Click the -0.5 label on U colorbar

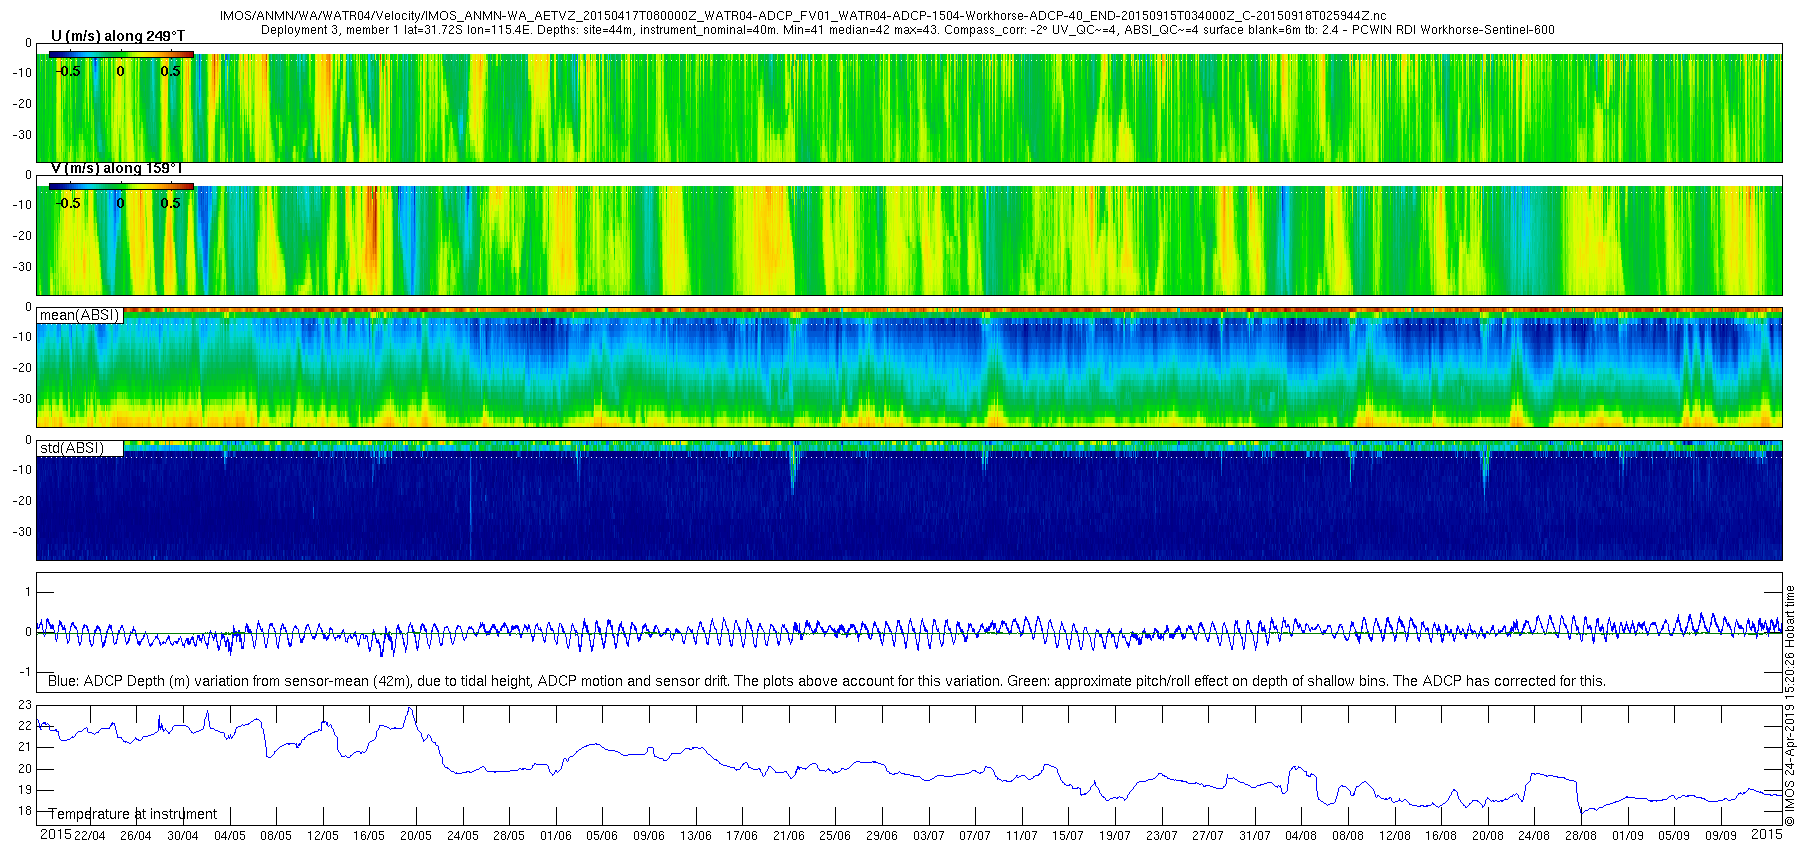[68, 71]
